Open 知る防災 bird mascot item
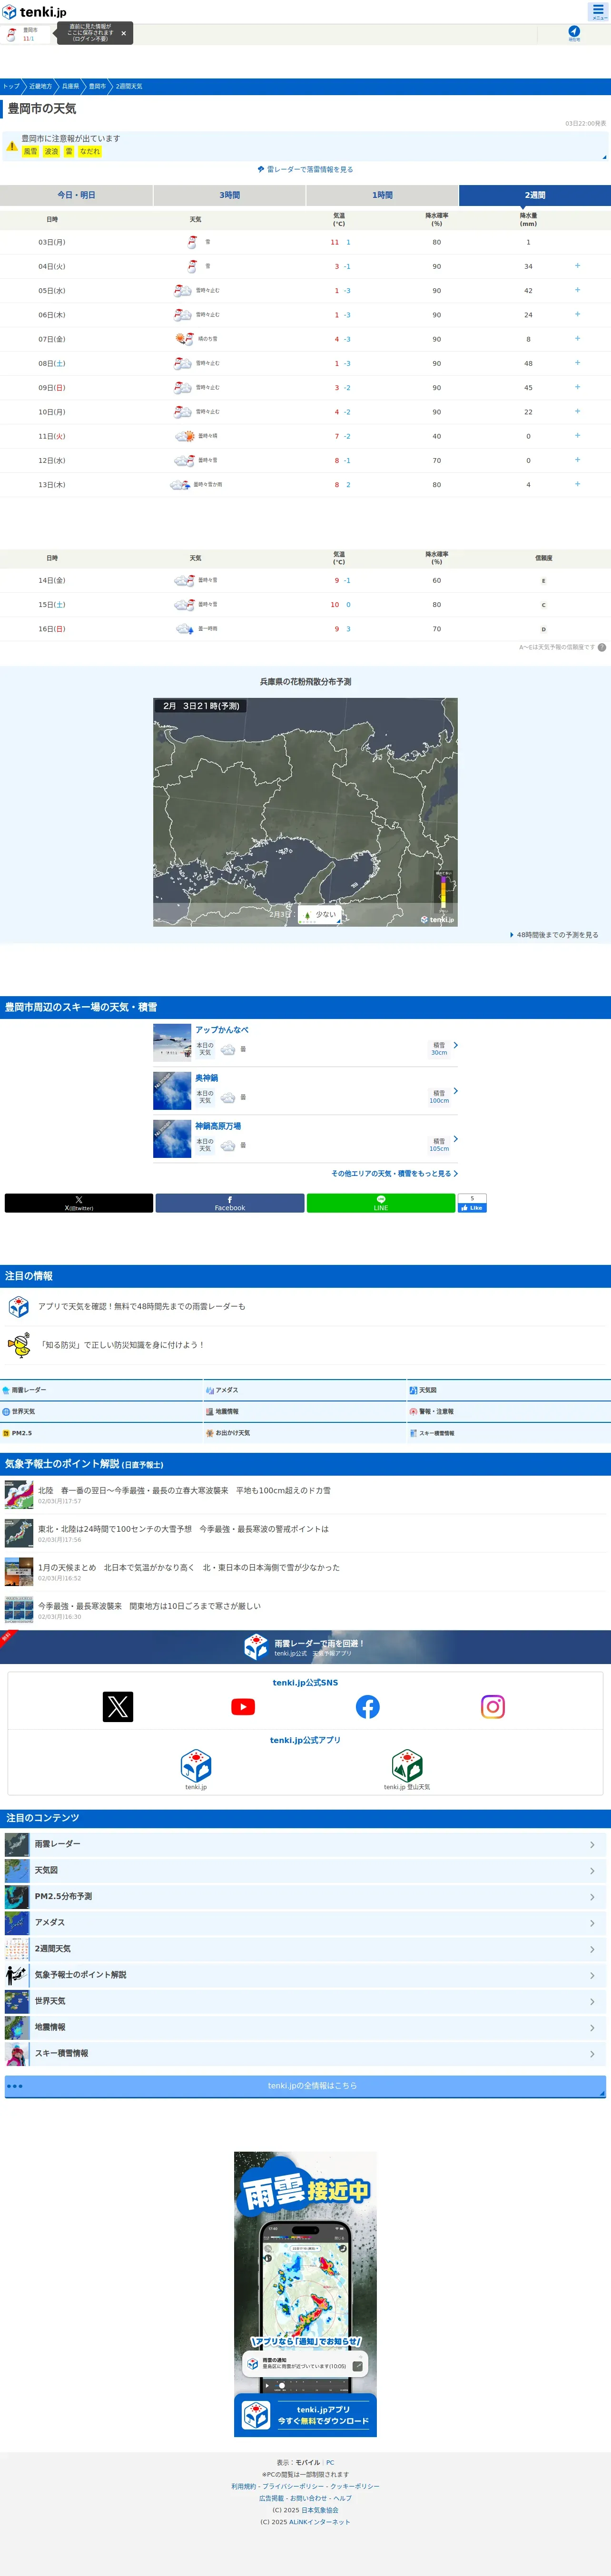The width and height of the screenshot is (611, 2576). point(305,1345)
